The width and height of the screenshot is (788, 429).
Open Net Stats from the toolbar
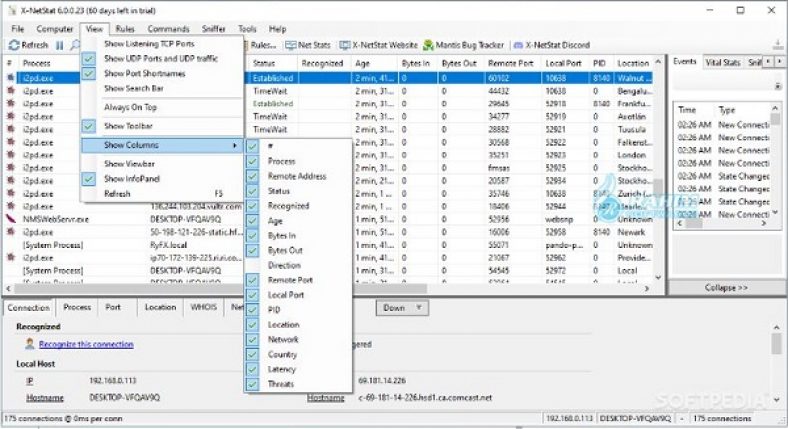tap(308, 45)
